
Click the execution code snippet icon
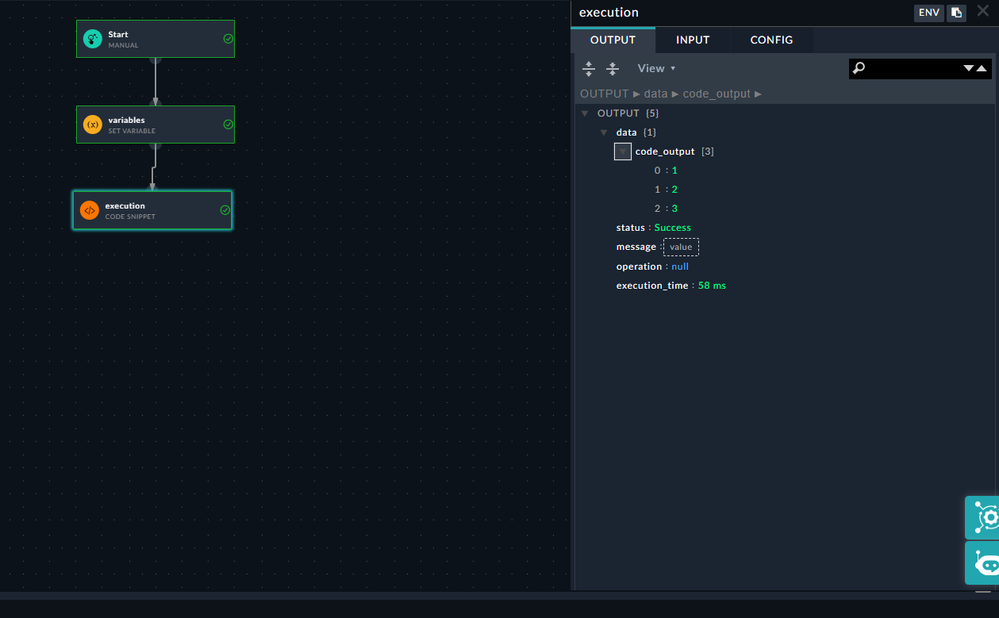click(x=89, y=210)
